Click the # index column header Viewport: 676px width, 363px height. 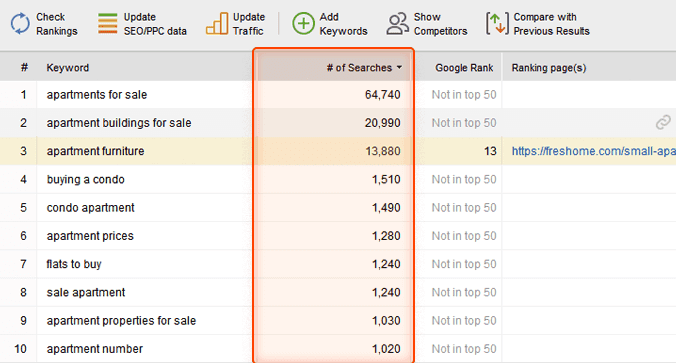click(x=24, y=68)
